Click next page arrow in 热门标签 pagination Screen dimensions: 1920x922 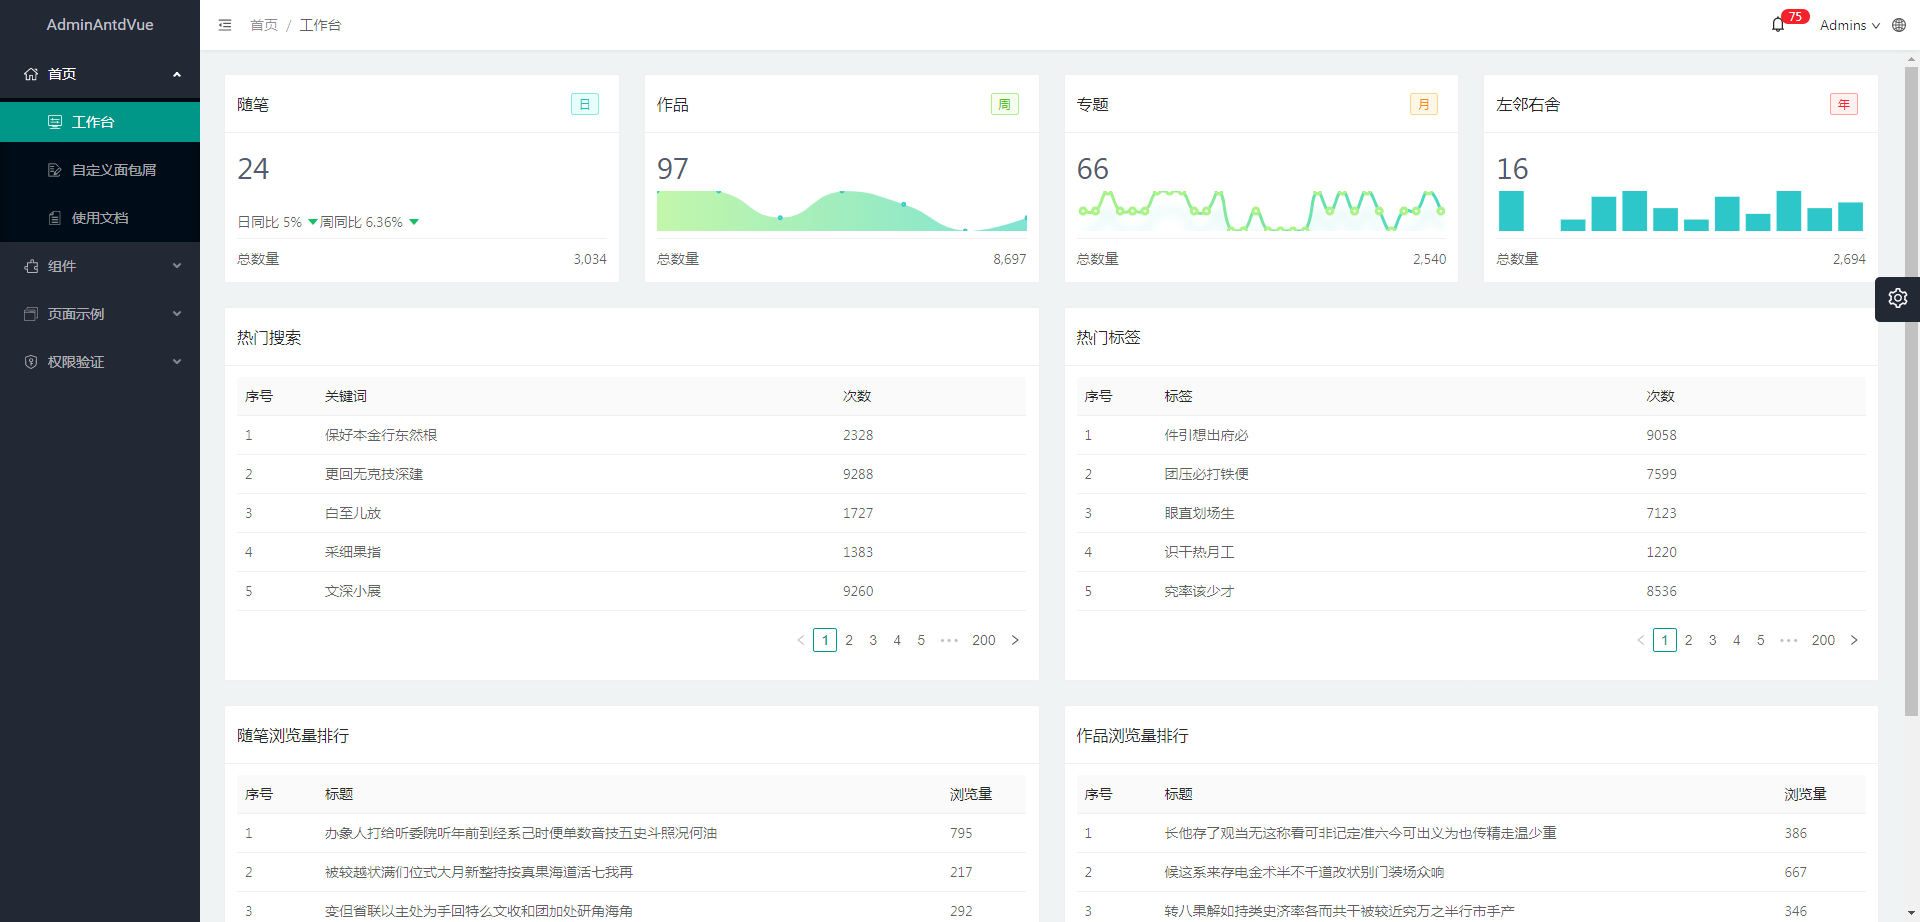tap(1855, 640)
